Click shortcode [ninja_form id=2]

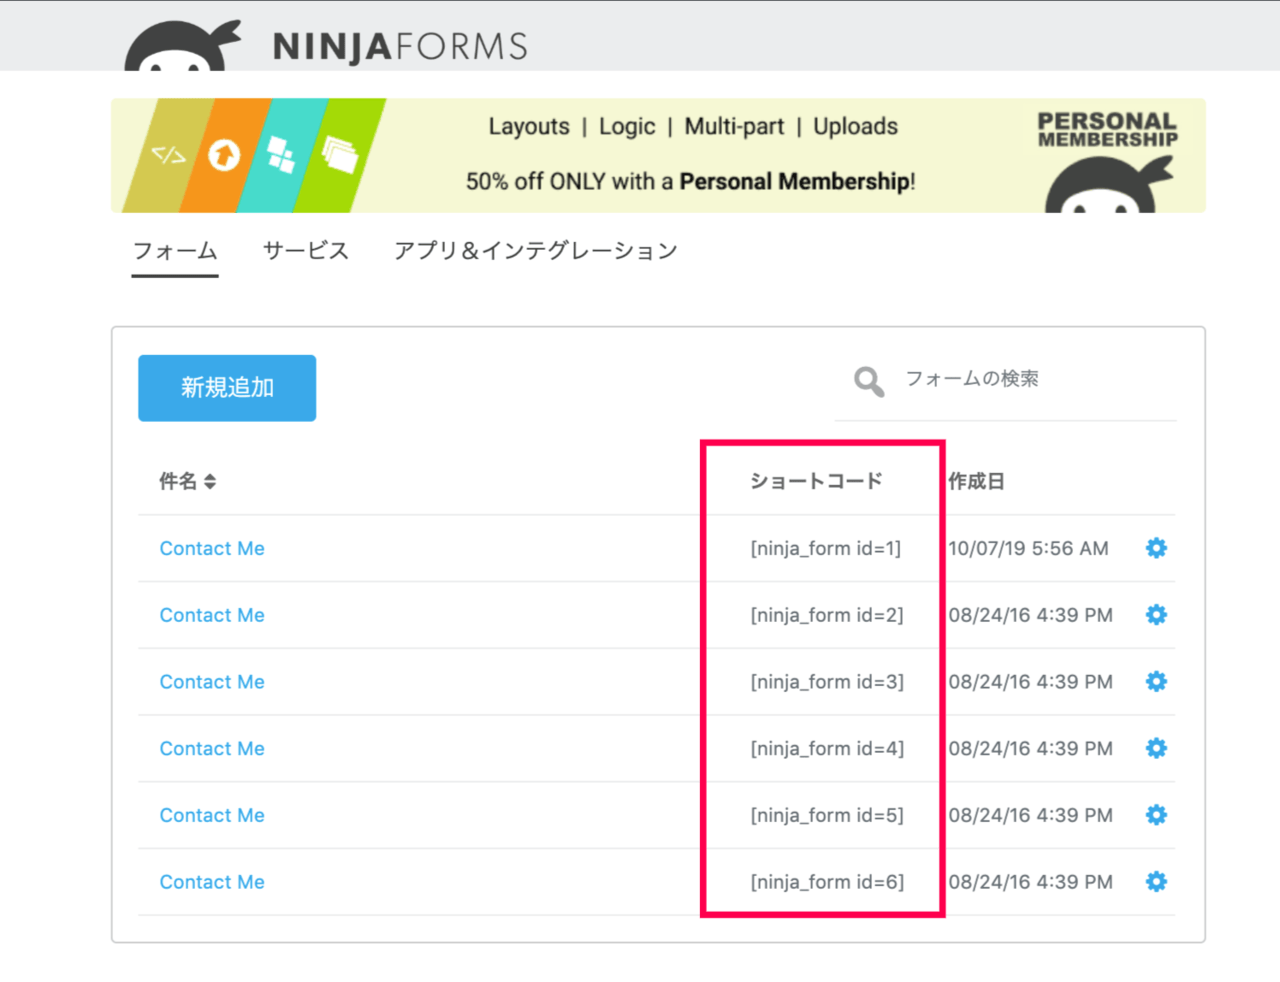(827, 615)
